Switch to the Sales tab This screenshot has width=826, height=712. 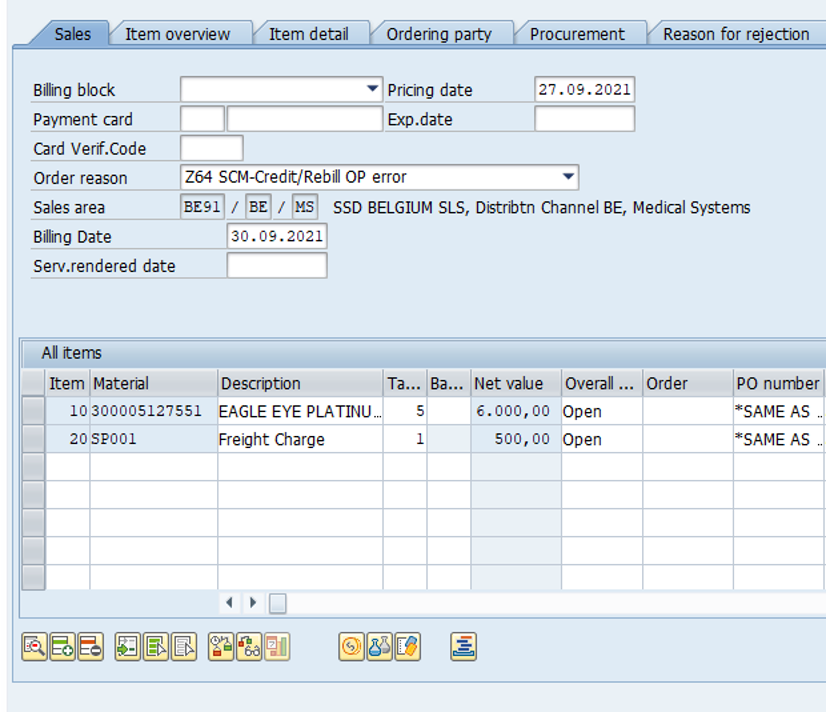pos(73,34)
